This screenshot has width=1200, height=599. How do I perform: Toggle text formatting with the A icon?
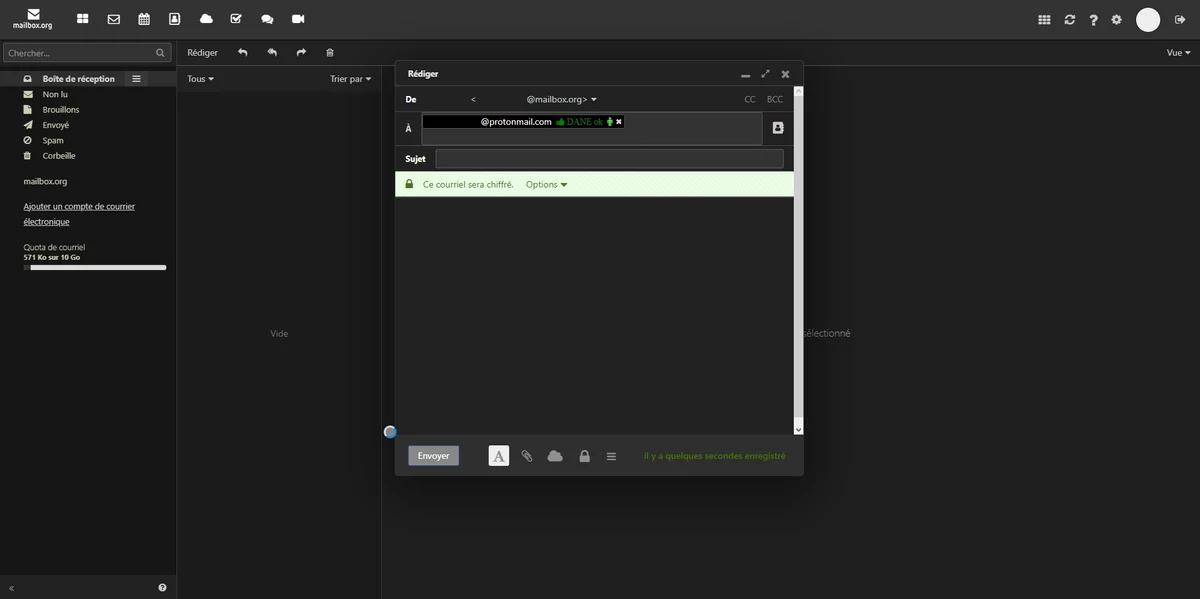(x=499, y=456)
